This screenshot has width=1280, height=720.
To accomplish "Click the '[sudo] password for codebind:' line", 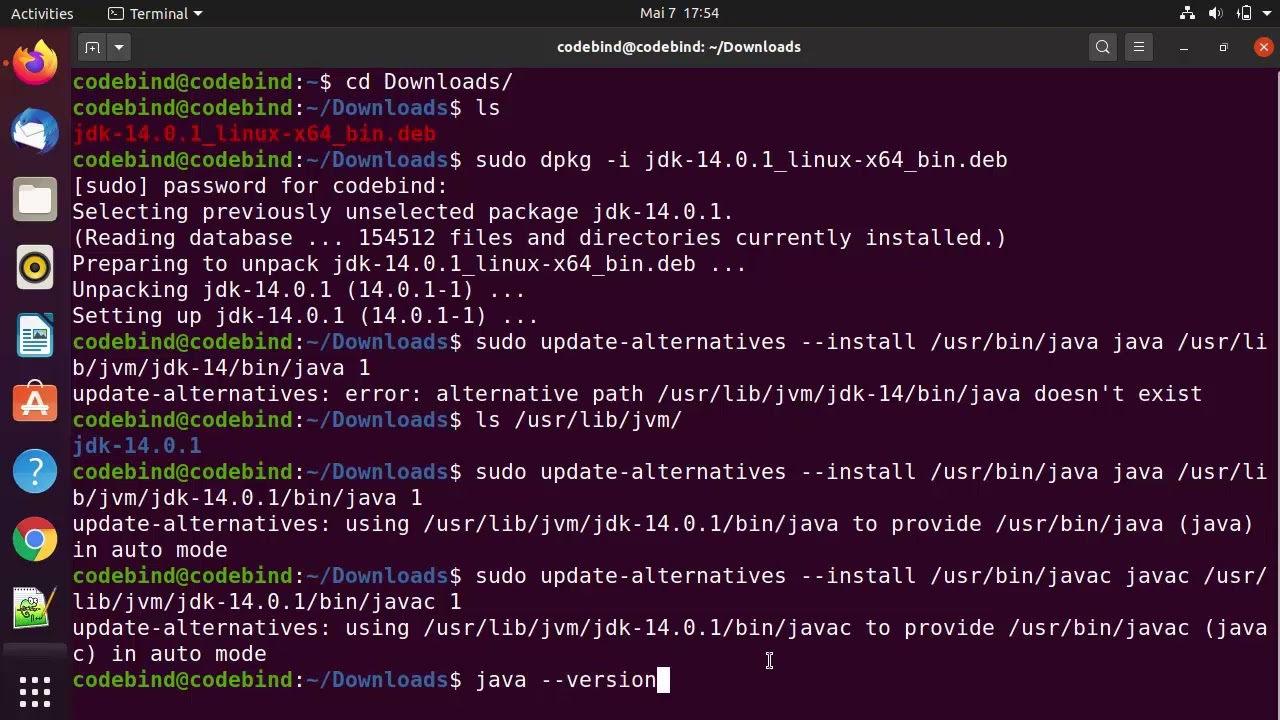I will [x=260, y=186].
